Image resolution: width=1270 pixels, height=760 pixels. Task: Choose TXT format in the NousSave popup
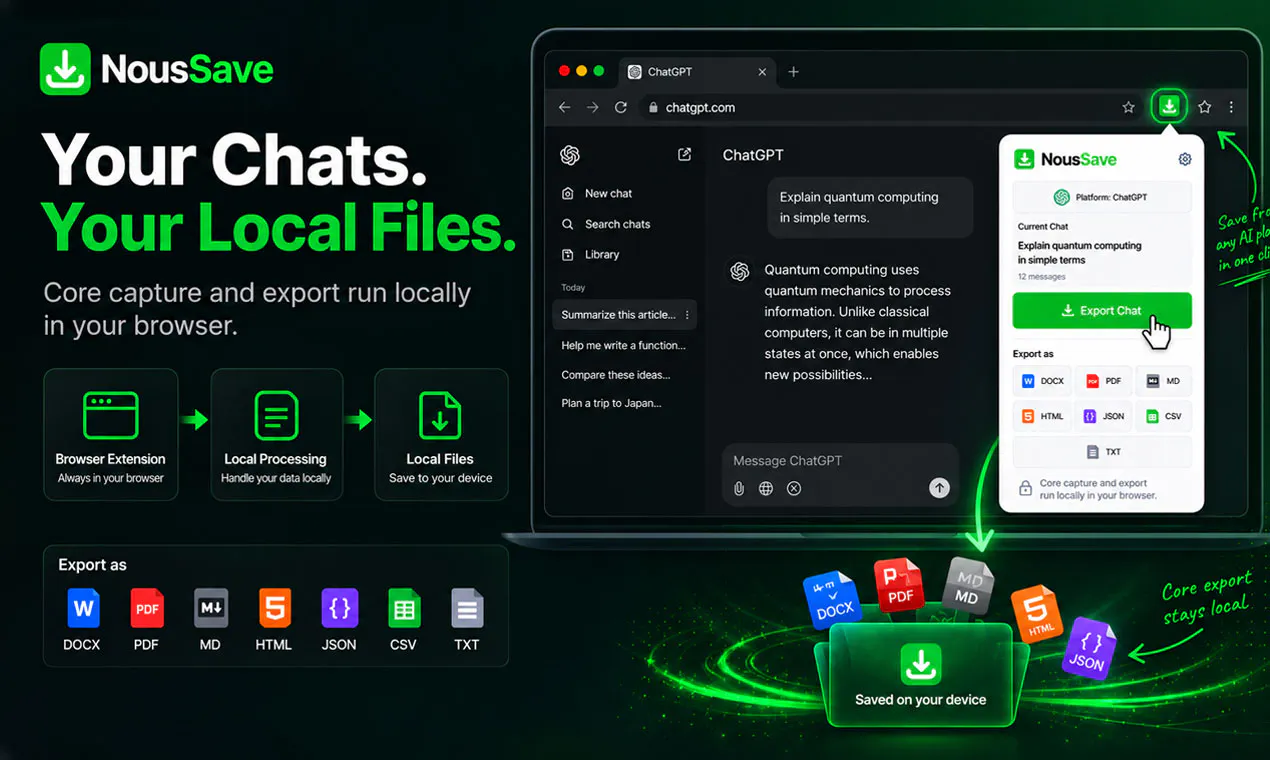pyautogui.click(x=1102, y=452)
